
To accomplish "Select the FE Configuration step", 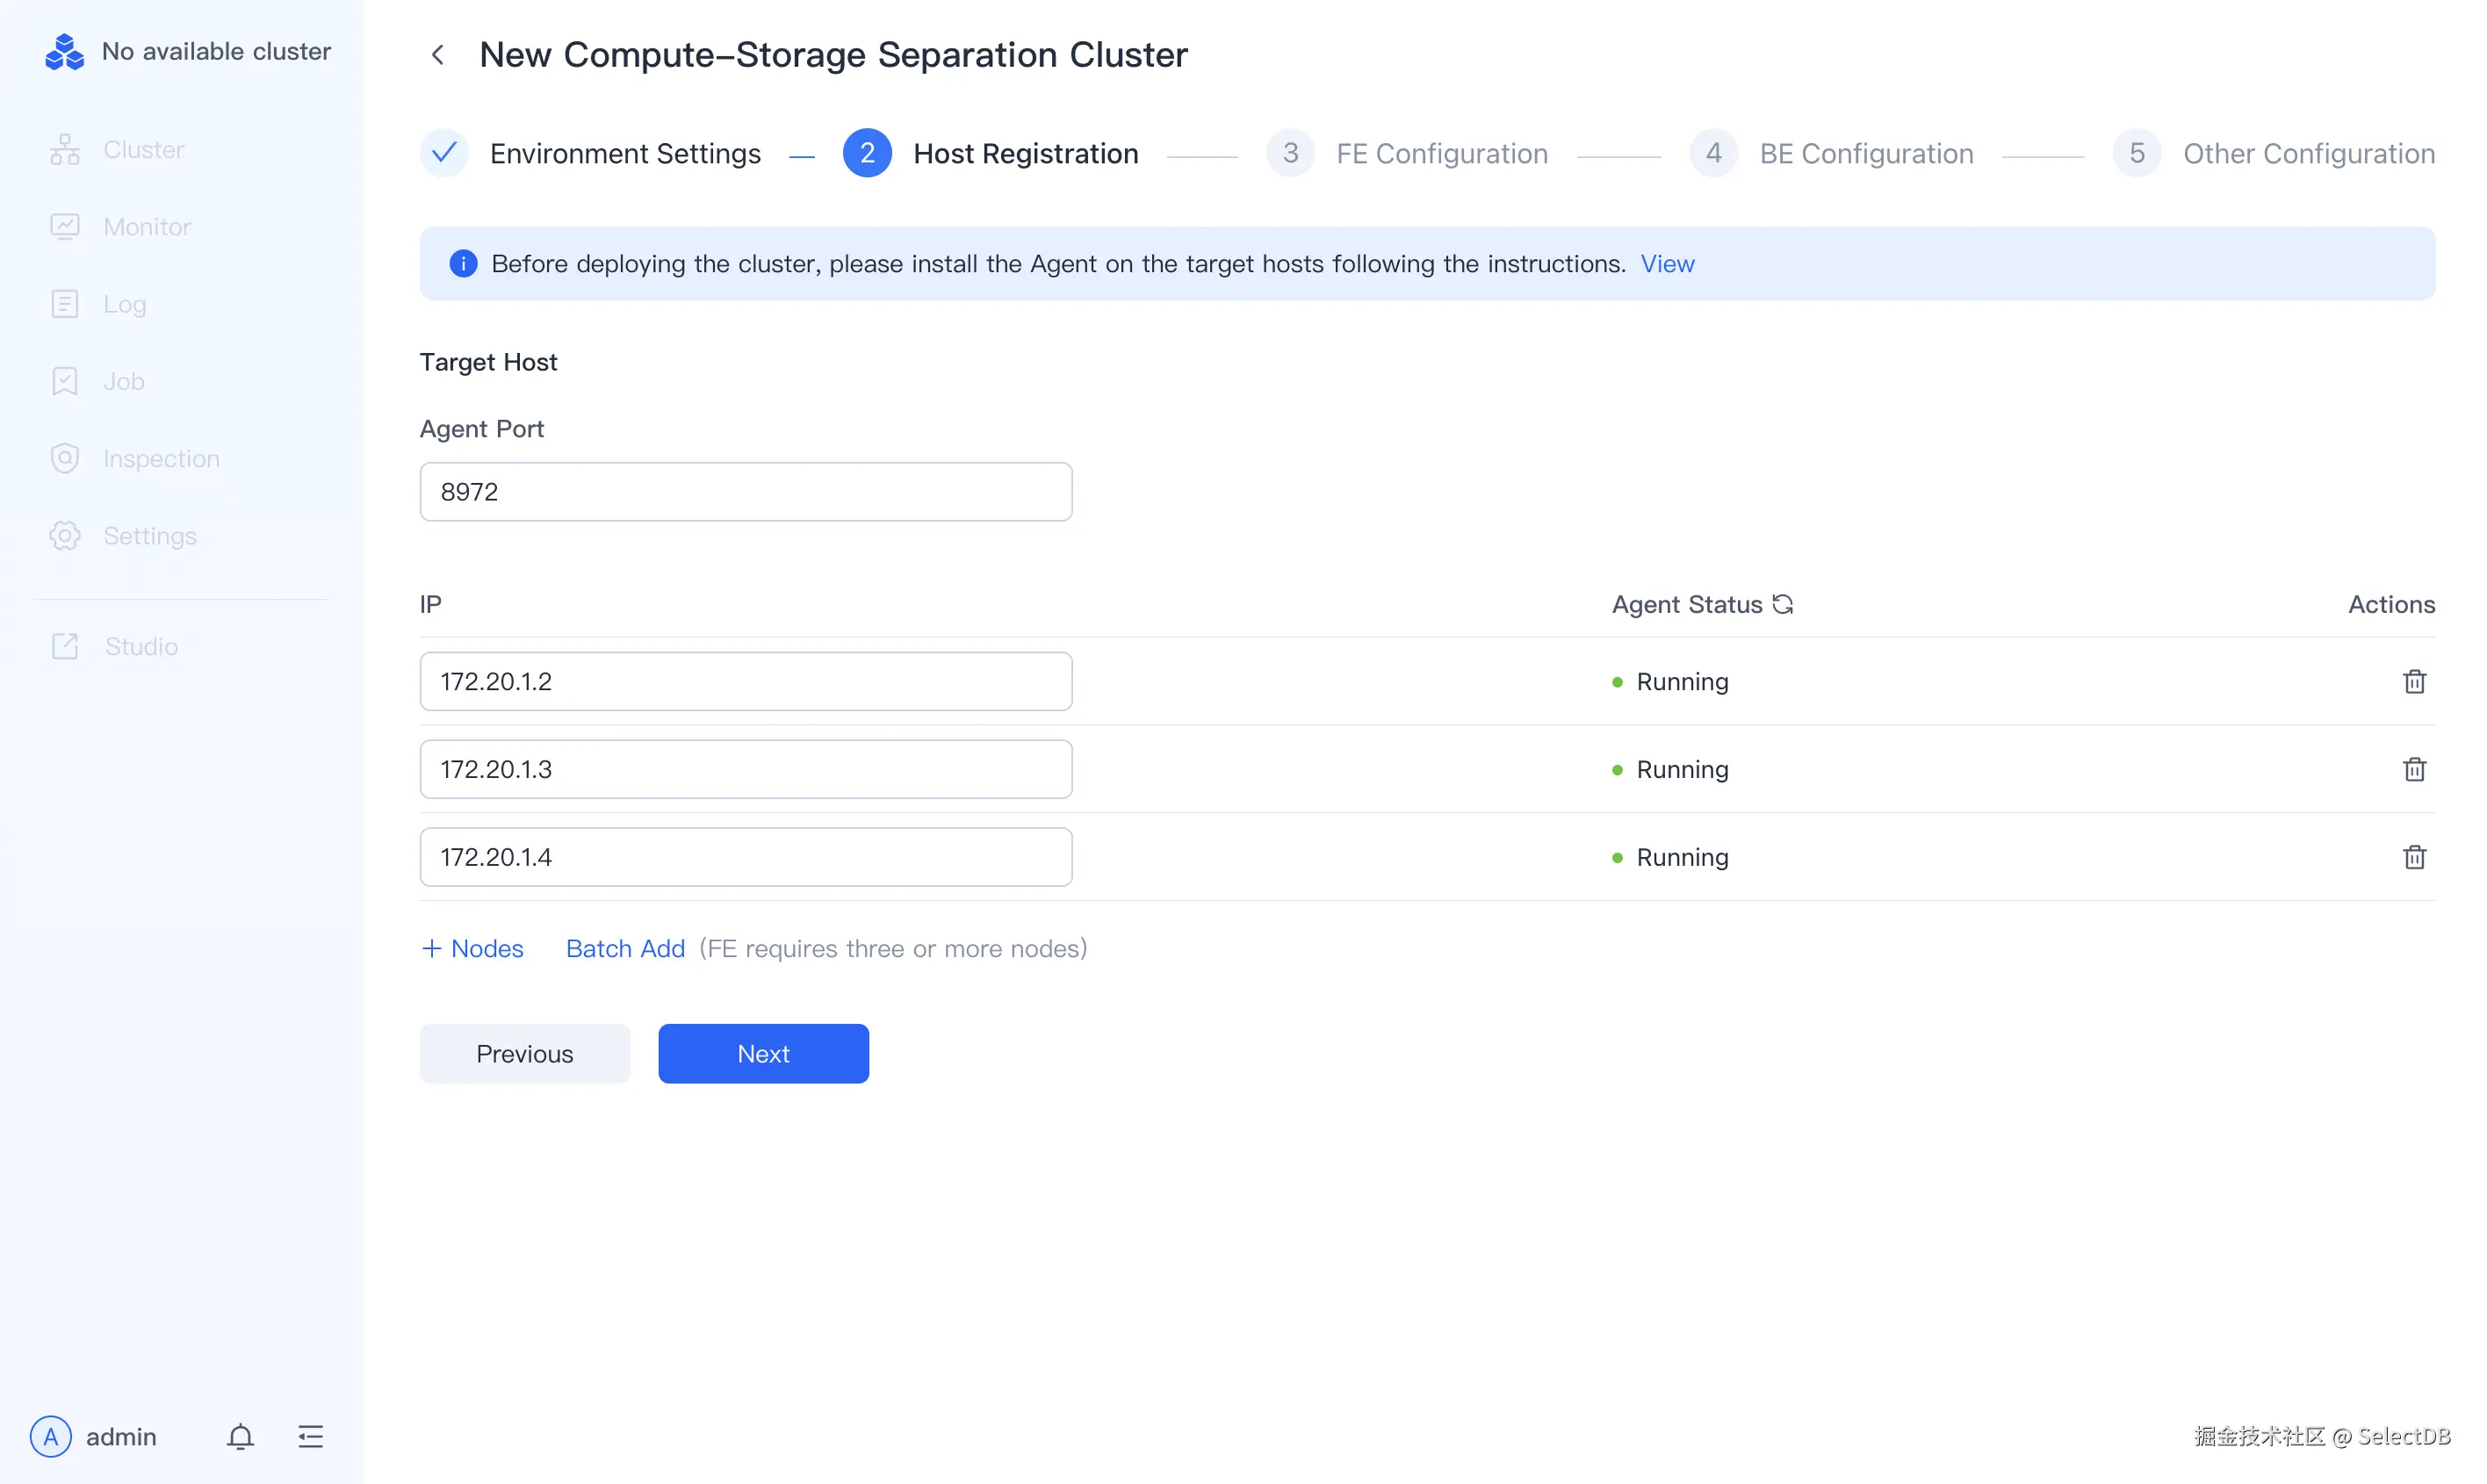I will tap(1440, 154).
